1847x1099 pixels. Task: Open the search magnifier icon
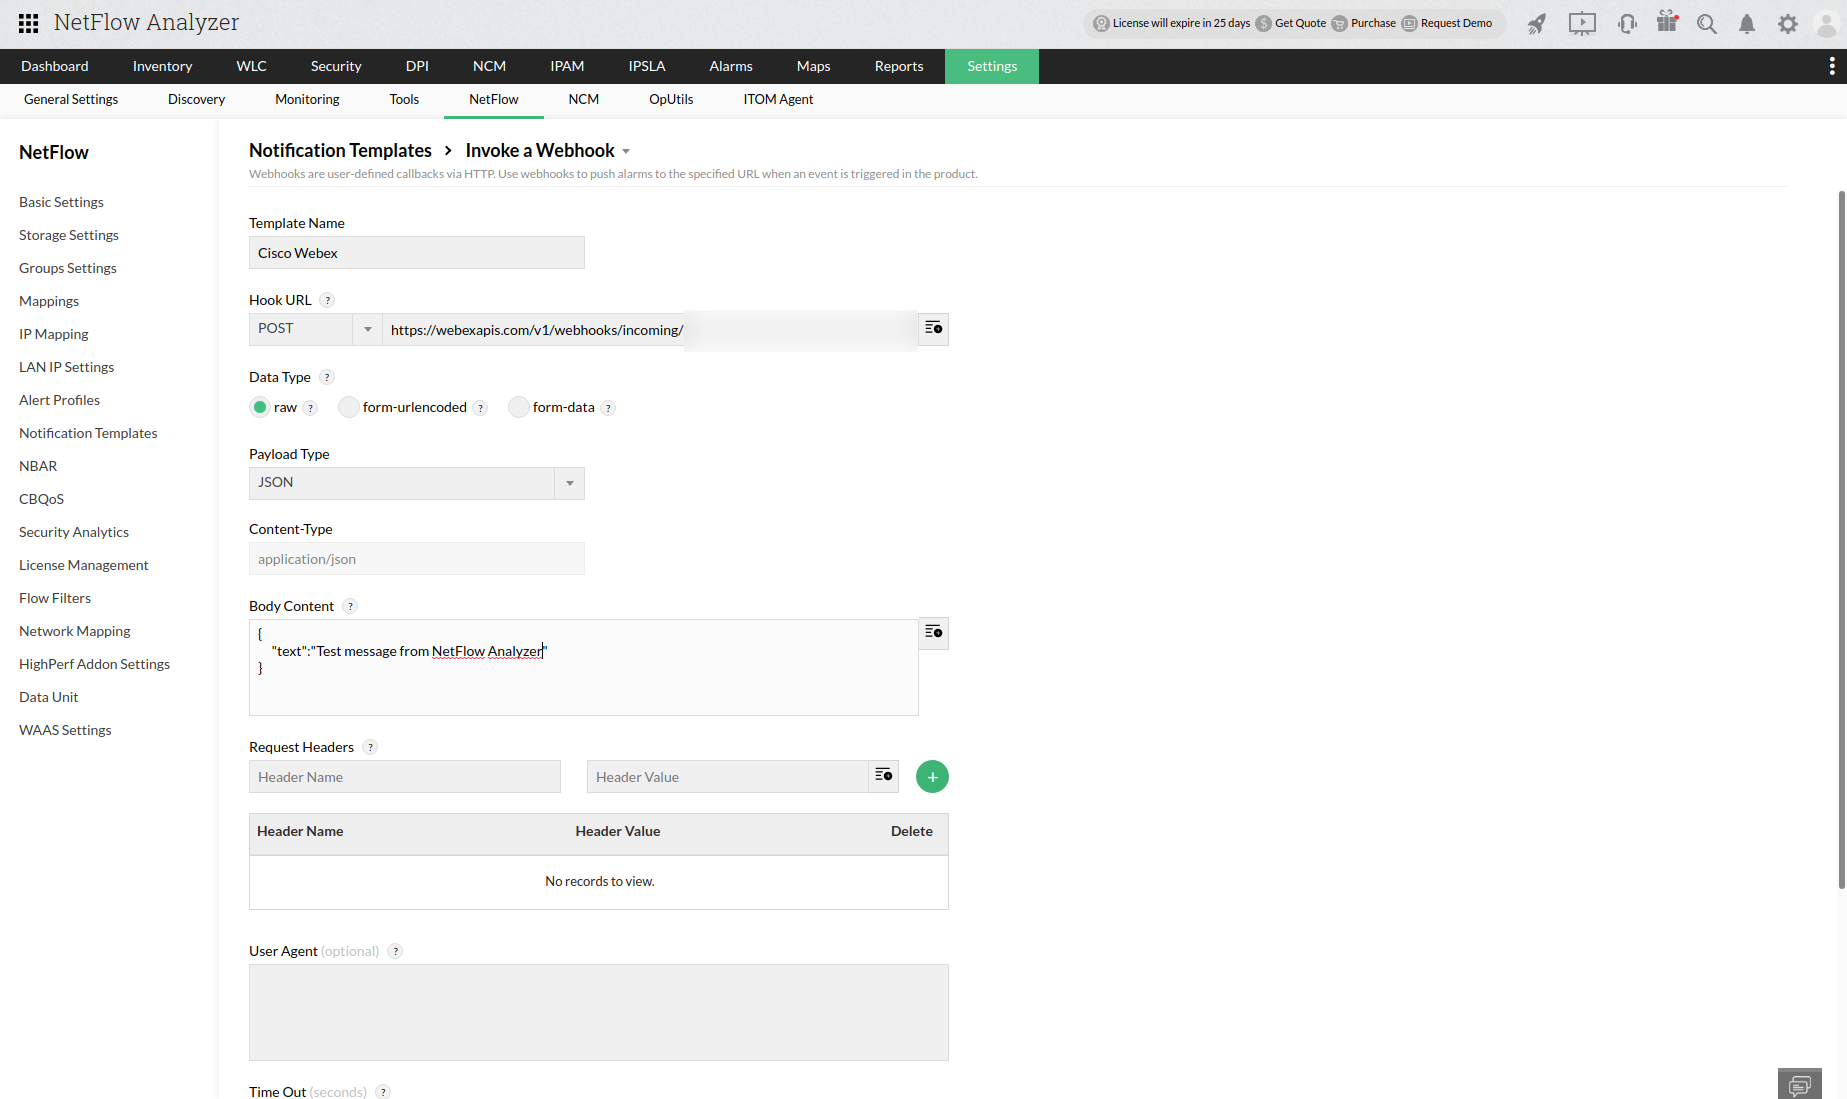[1707, 24]
